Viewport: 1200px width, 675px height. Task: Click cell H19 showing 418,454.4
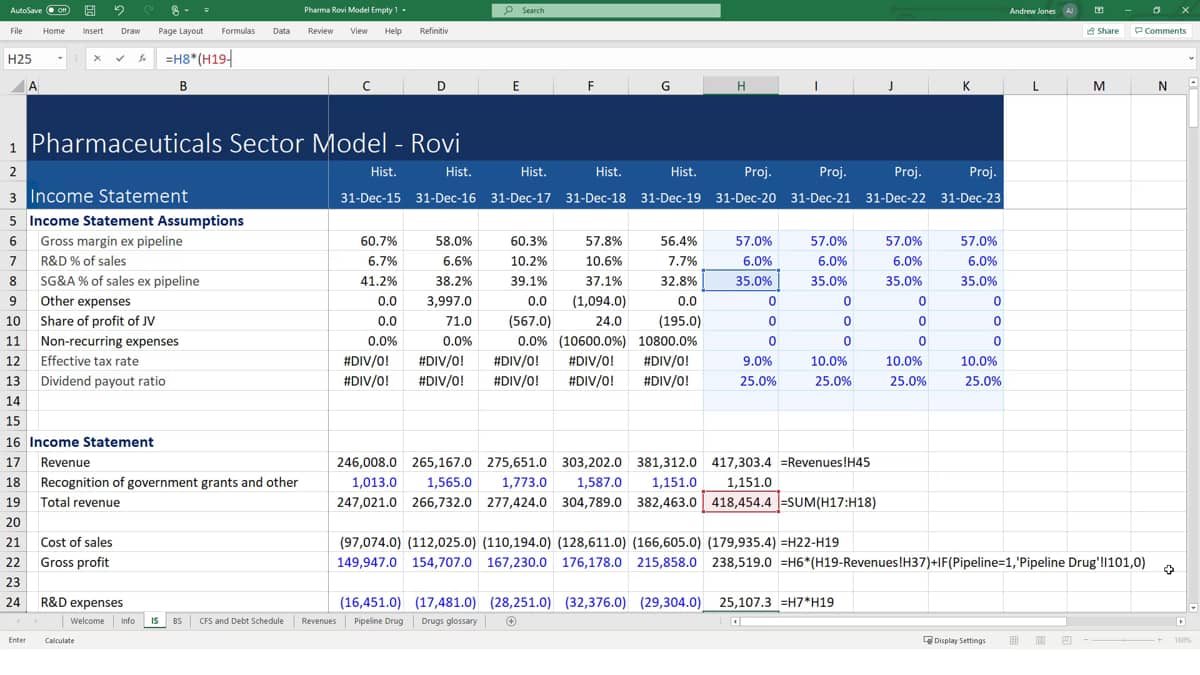coord(741,502)
